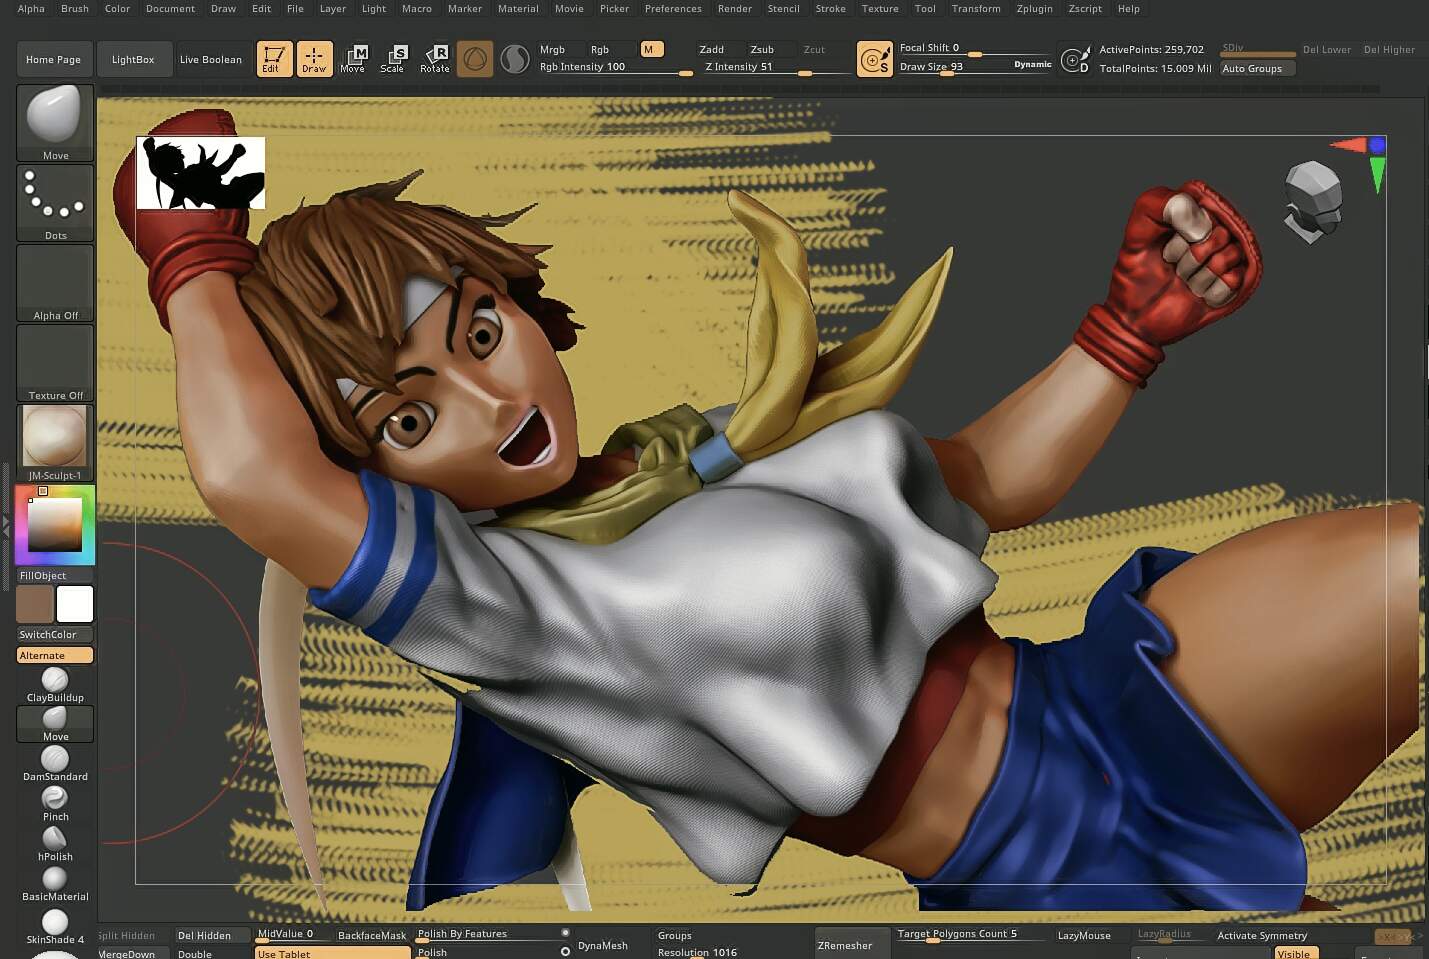Click the blue axis dot on orientation gizmo
Viewport: 1429px width, 959px height.
pos(1377,145)
